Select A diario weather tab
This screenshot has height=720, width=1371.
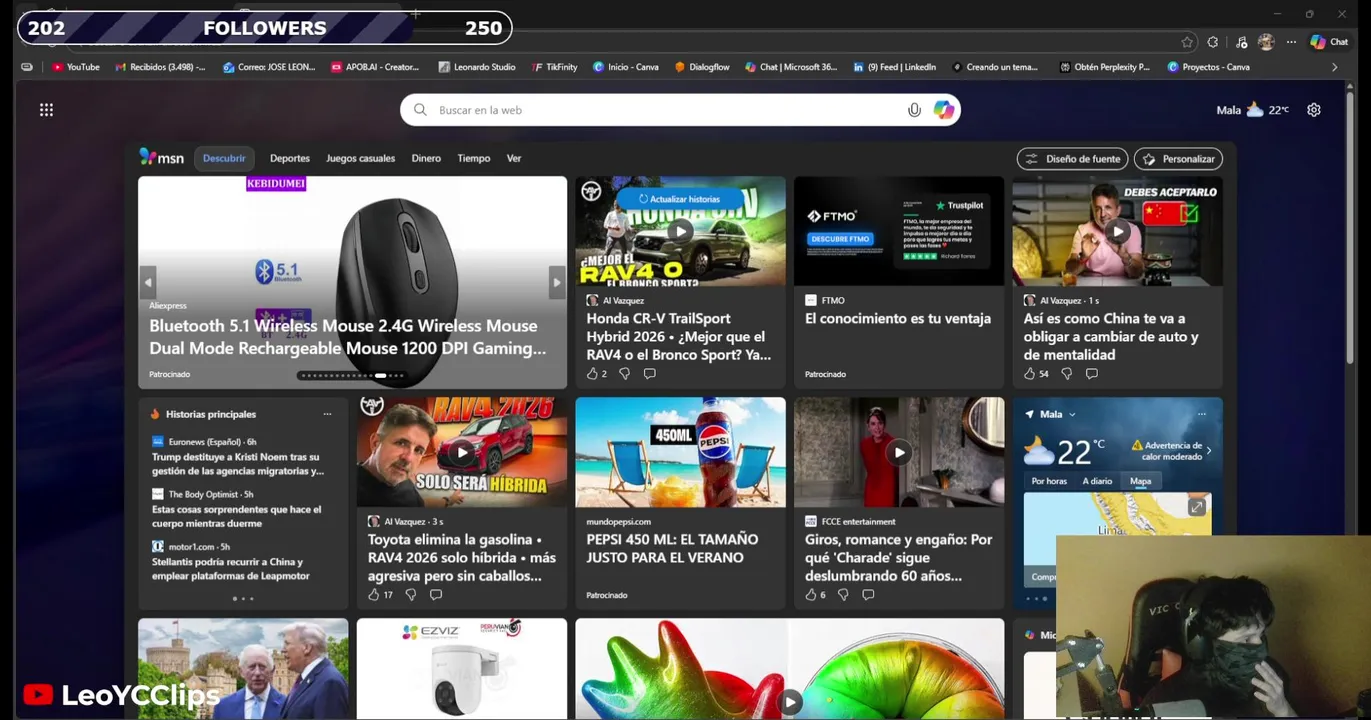pyautogui.click(x=1097, y=481)
